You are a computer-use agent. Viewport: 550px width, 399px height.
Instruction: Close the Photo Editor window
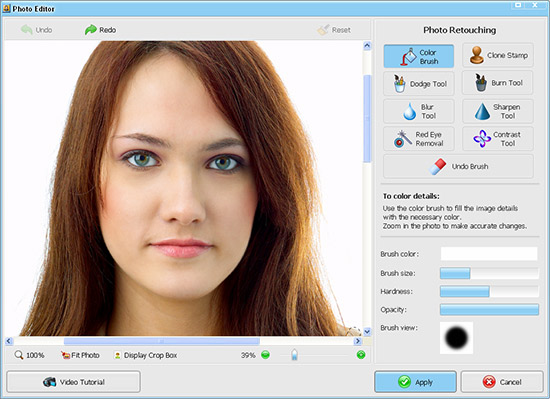pos(535,5)
